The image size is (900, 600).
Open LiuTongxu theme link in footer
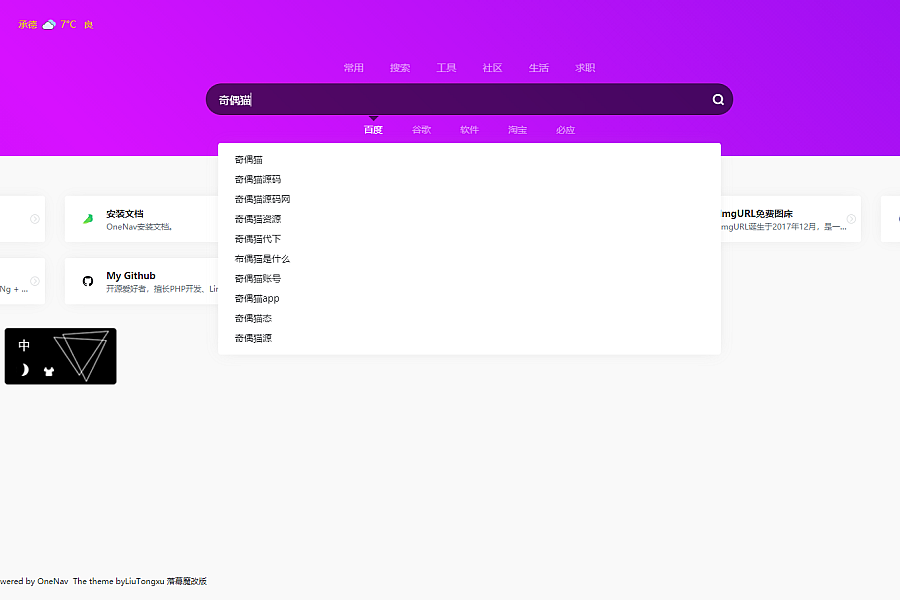[145, 581]
